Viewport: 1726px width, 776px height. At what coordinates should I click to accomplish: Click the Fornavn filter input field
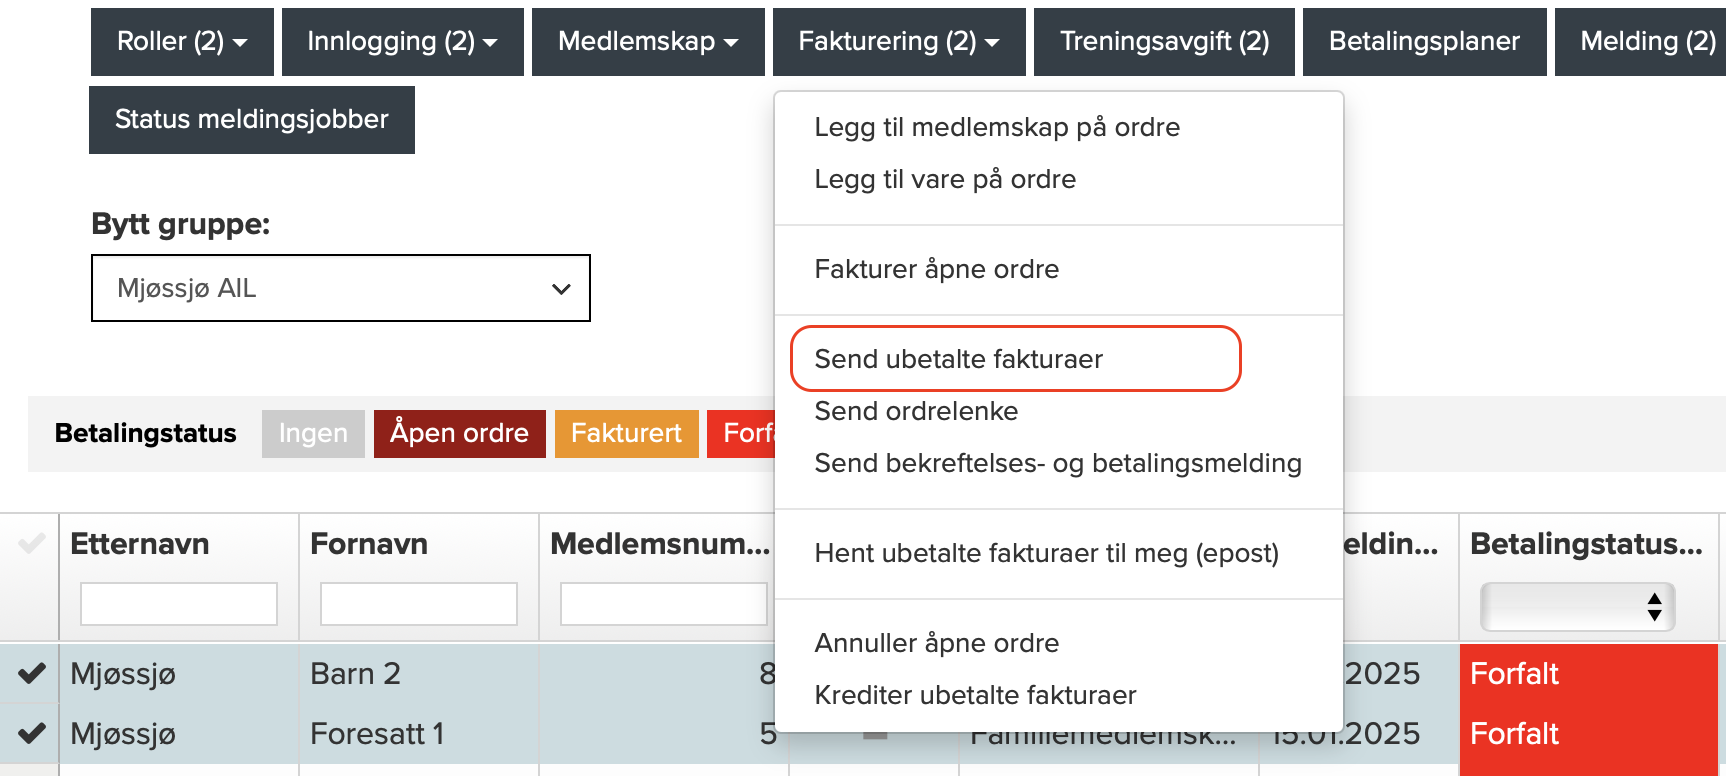419,604
